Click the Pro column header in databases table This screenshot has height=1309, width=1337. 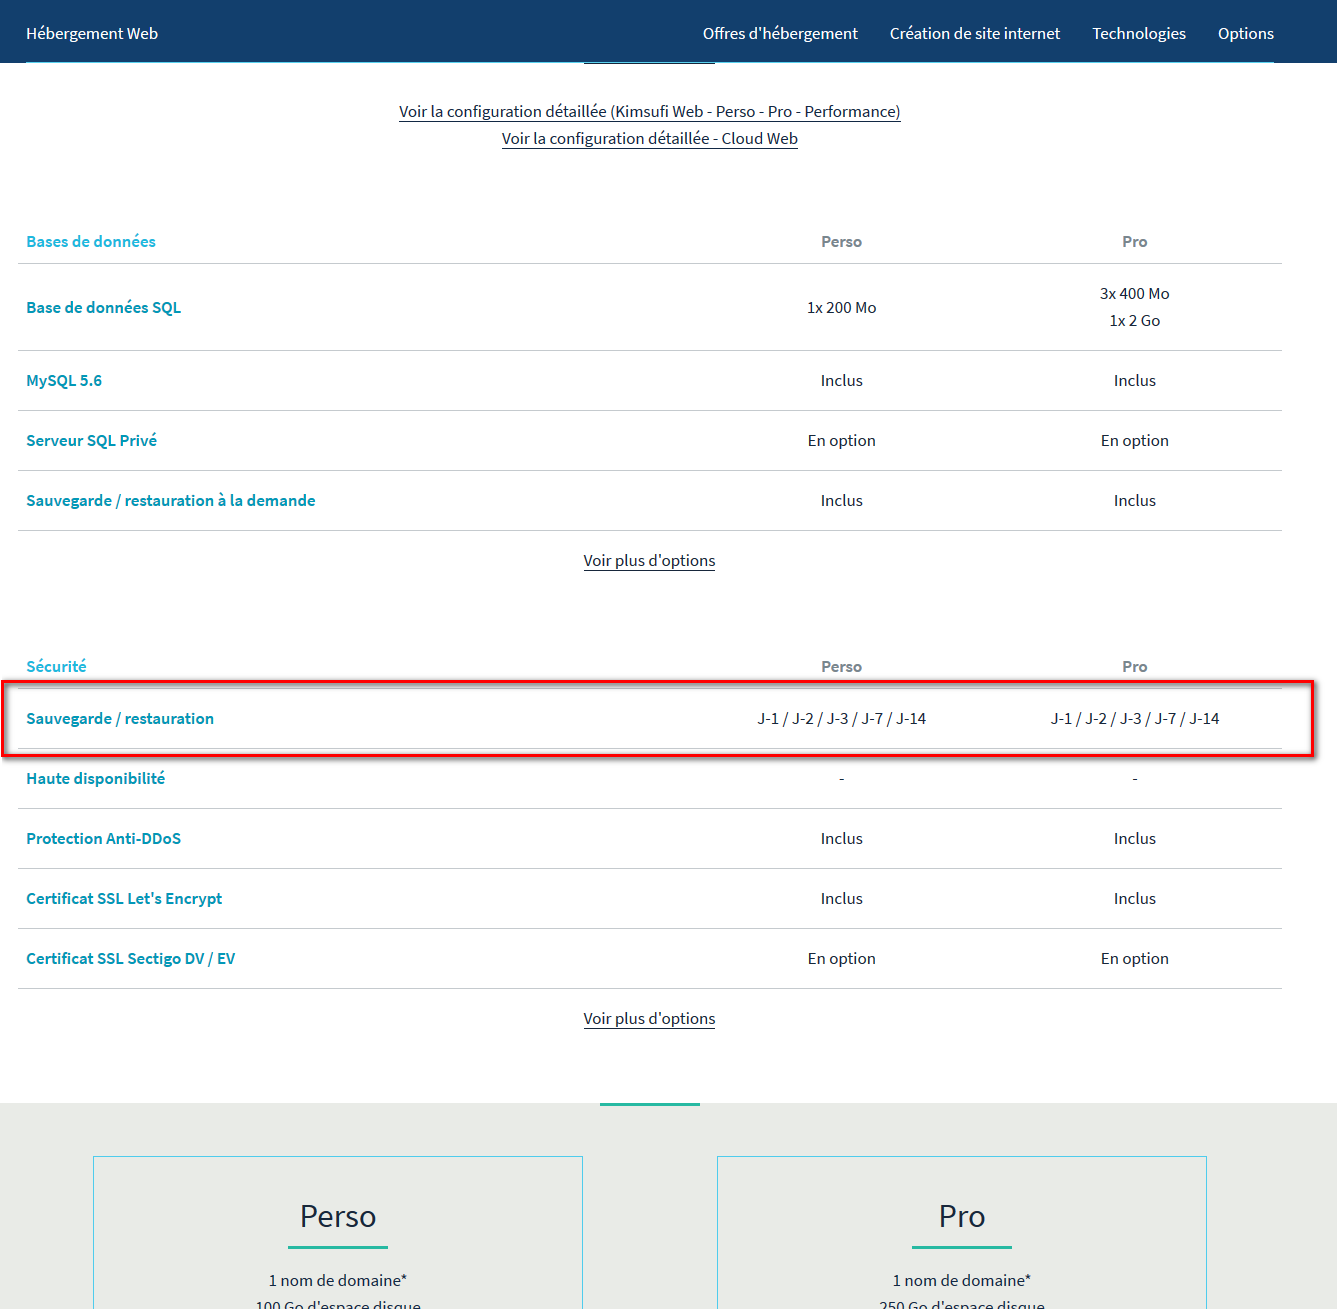pos(1135,241)
